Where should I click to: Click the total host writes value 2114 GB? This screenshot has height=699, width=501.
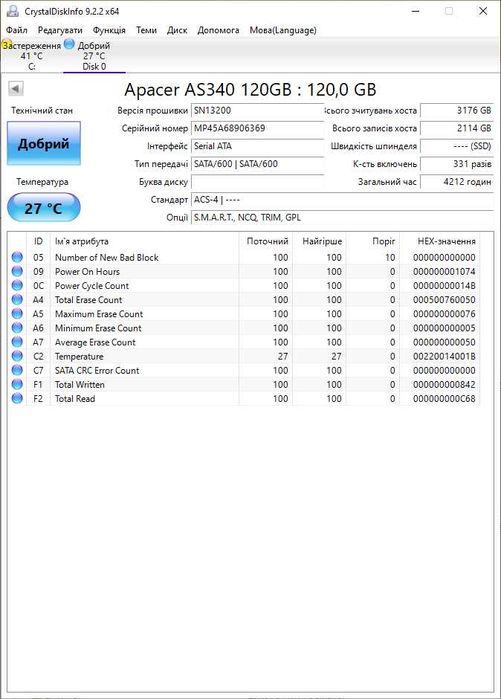(x=457, y=128)
